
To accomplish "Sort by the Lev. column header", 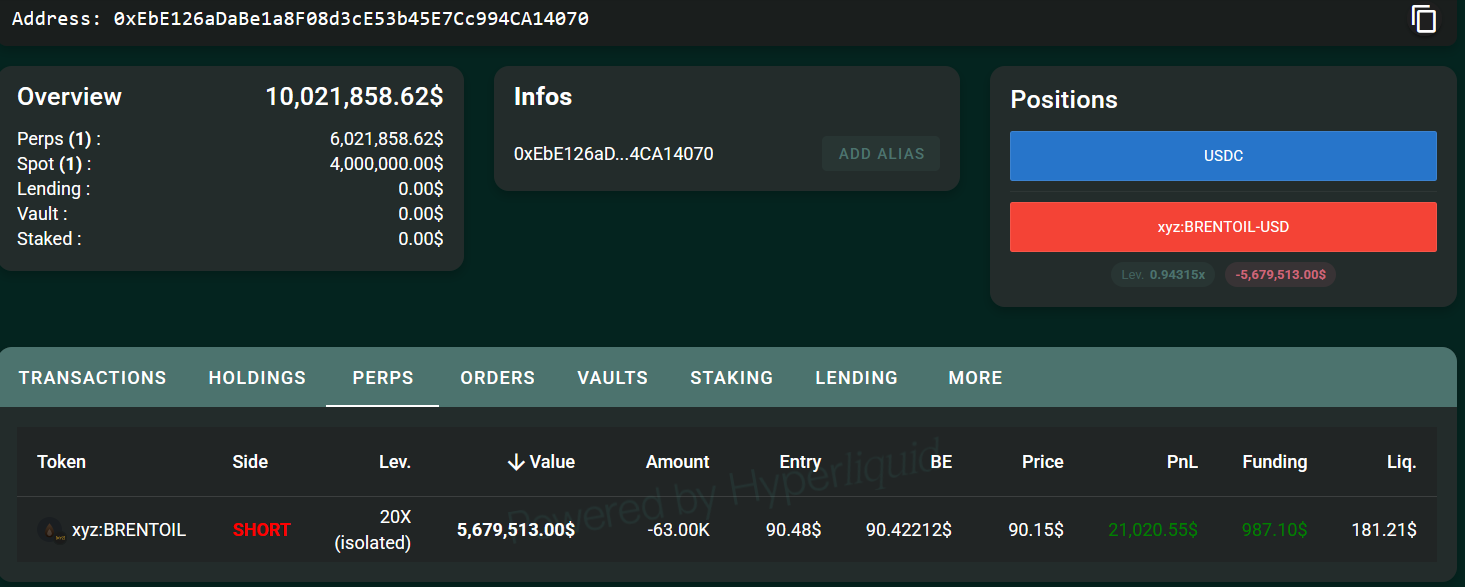I will point(395,462).
